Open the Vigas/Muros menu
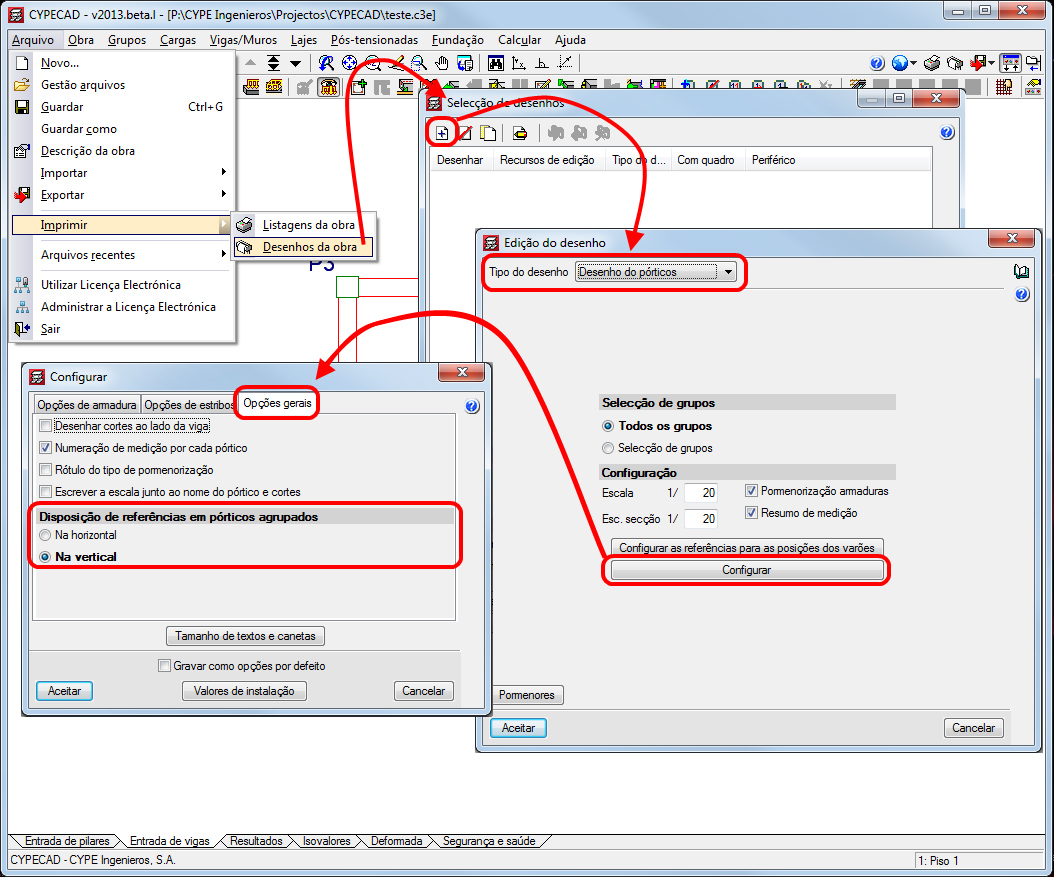The width and height of the screenshot is (1054, 877). [243, 40]
